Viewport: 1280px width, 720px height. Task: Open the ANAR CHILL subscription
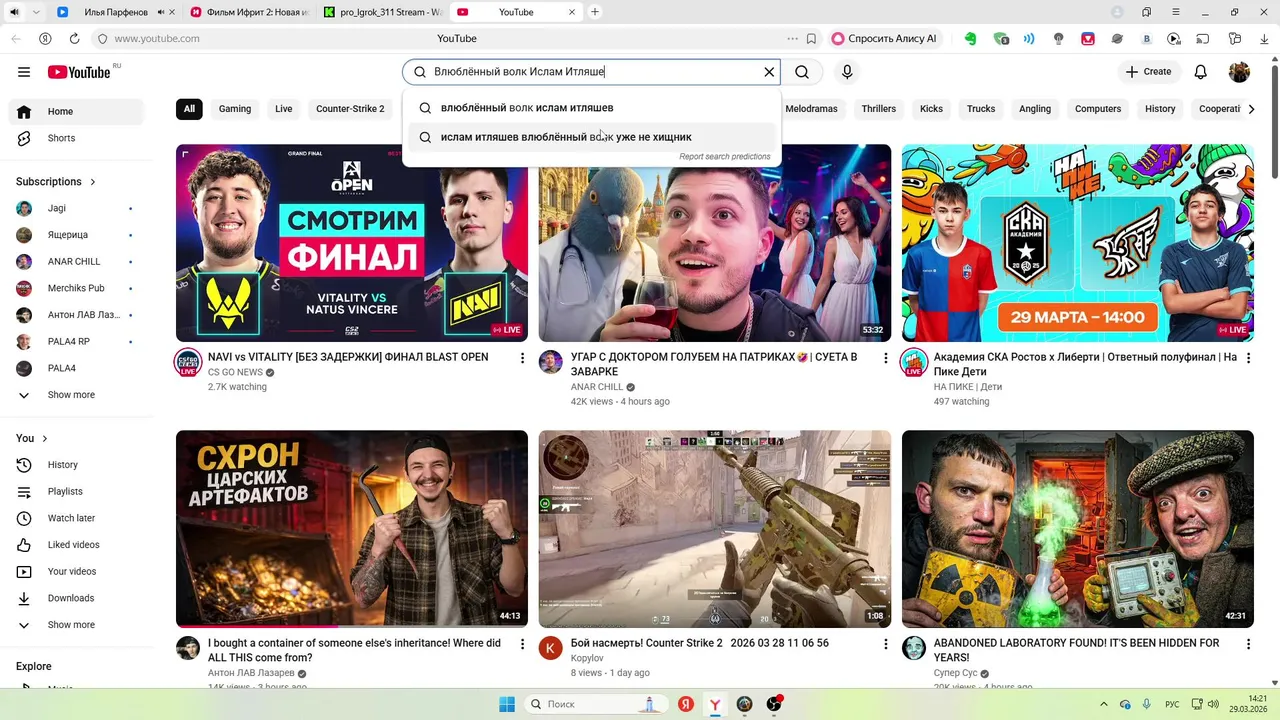pos(76,261)
